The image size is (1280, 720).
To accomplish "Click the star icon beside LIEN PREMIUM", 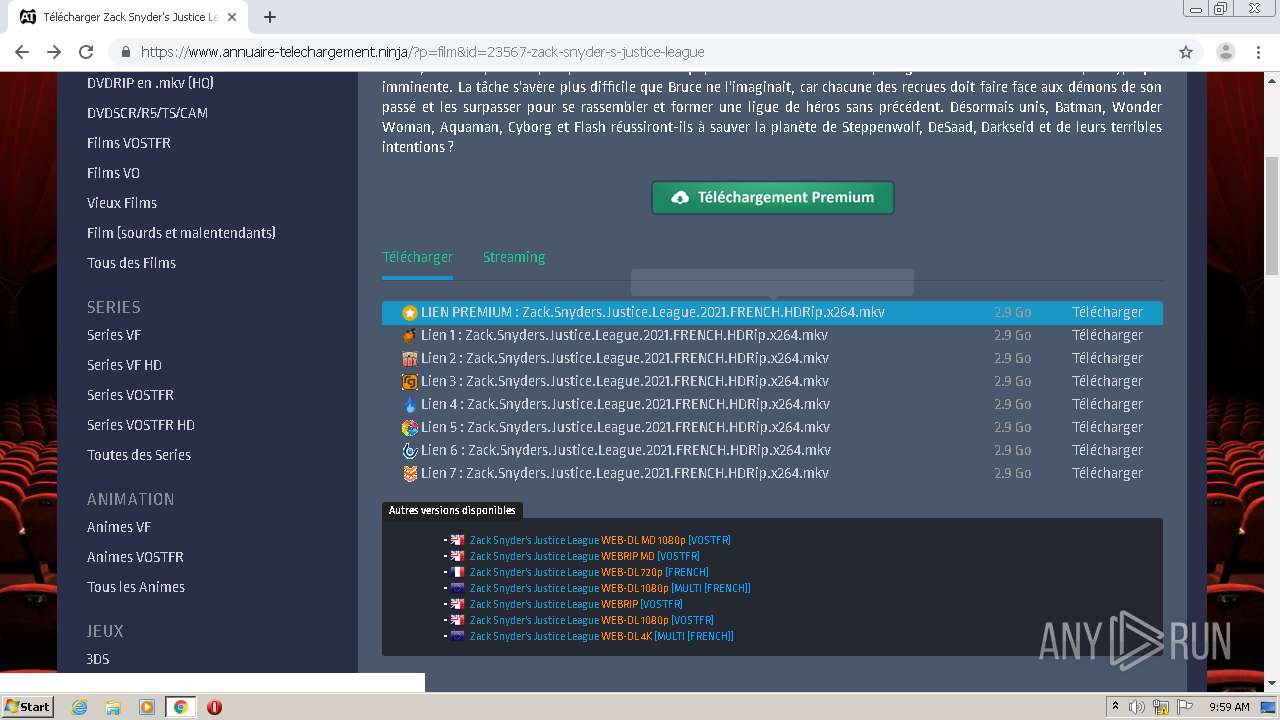I will coord(410,312).
